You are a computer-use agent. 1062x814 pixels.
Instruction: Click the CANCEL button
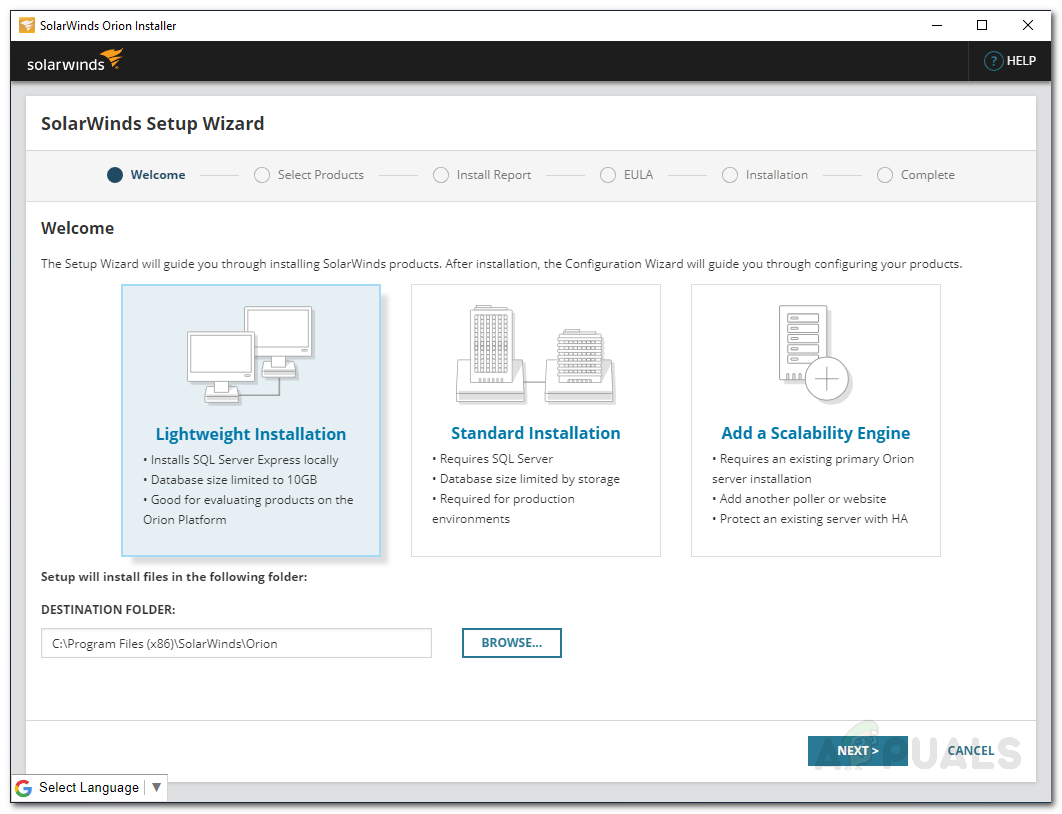(x=971, y=750)
